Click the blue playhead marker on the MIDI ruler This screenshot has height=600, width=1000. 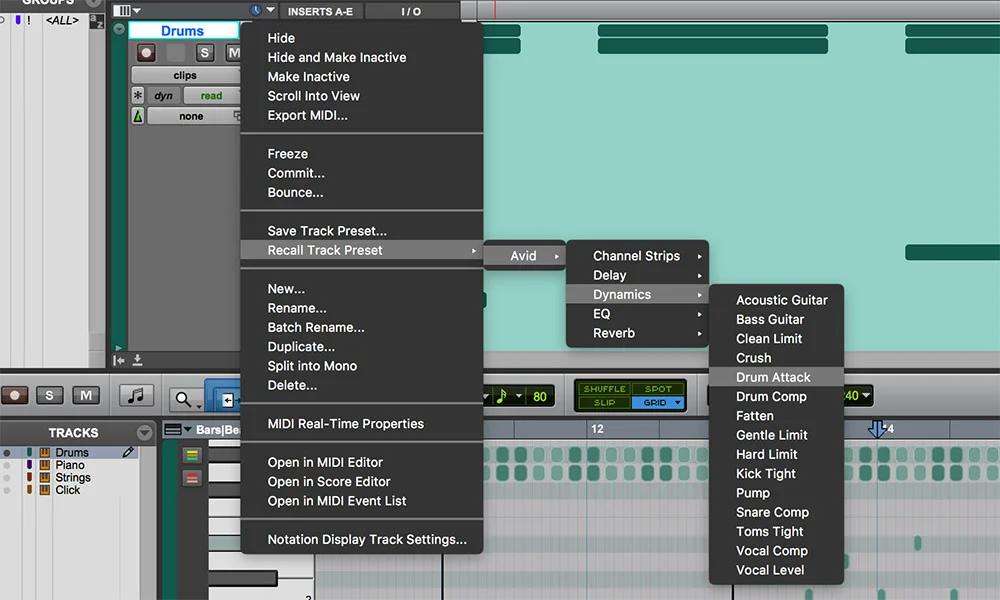tap(877, 429)
